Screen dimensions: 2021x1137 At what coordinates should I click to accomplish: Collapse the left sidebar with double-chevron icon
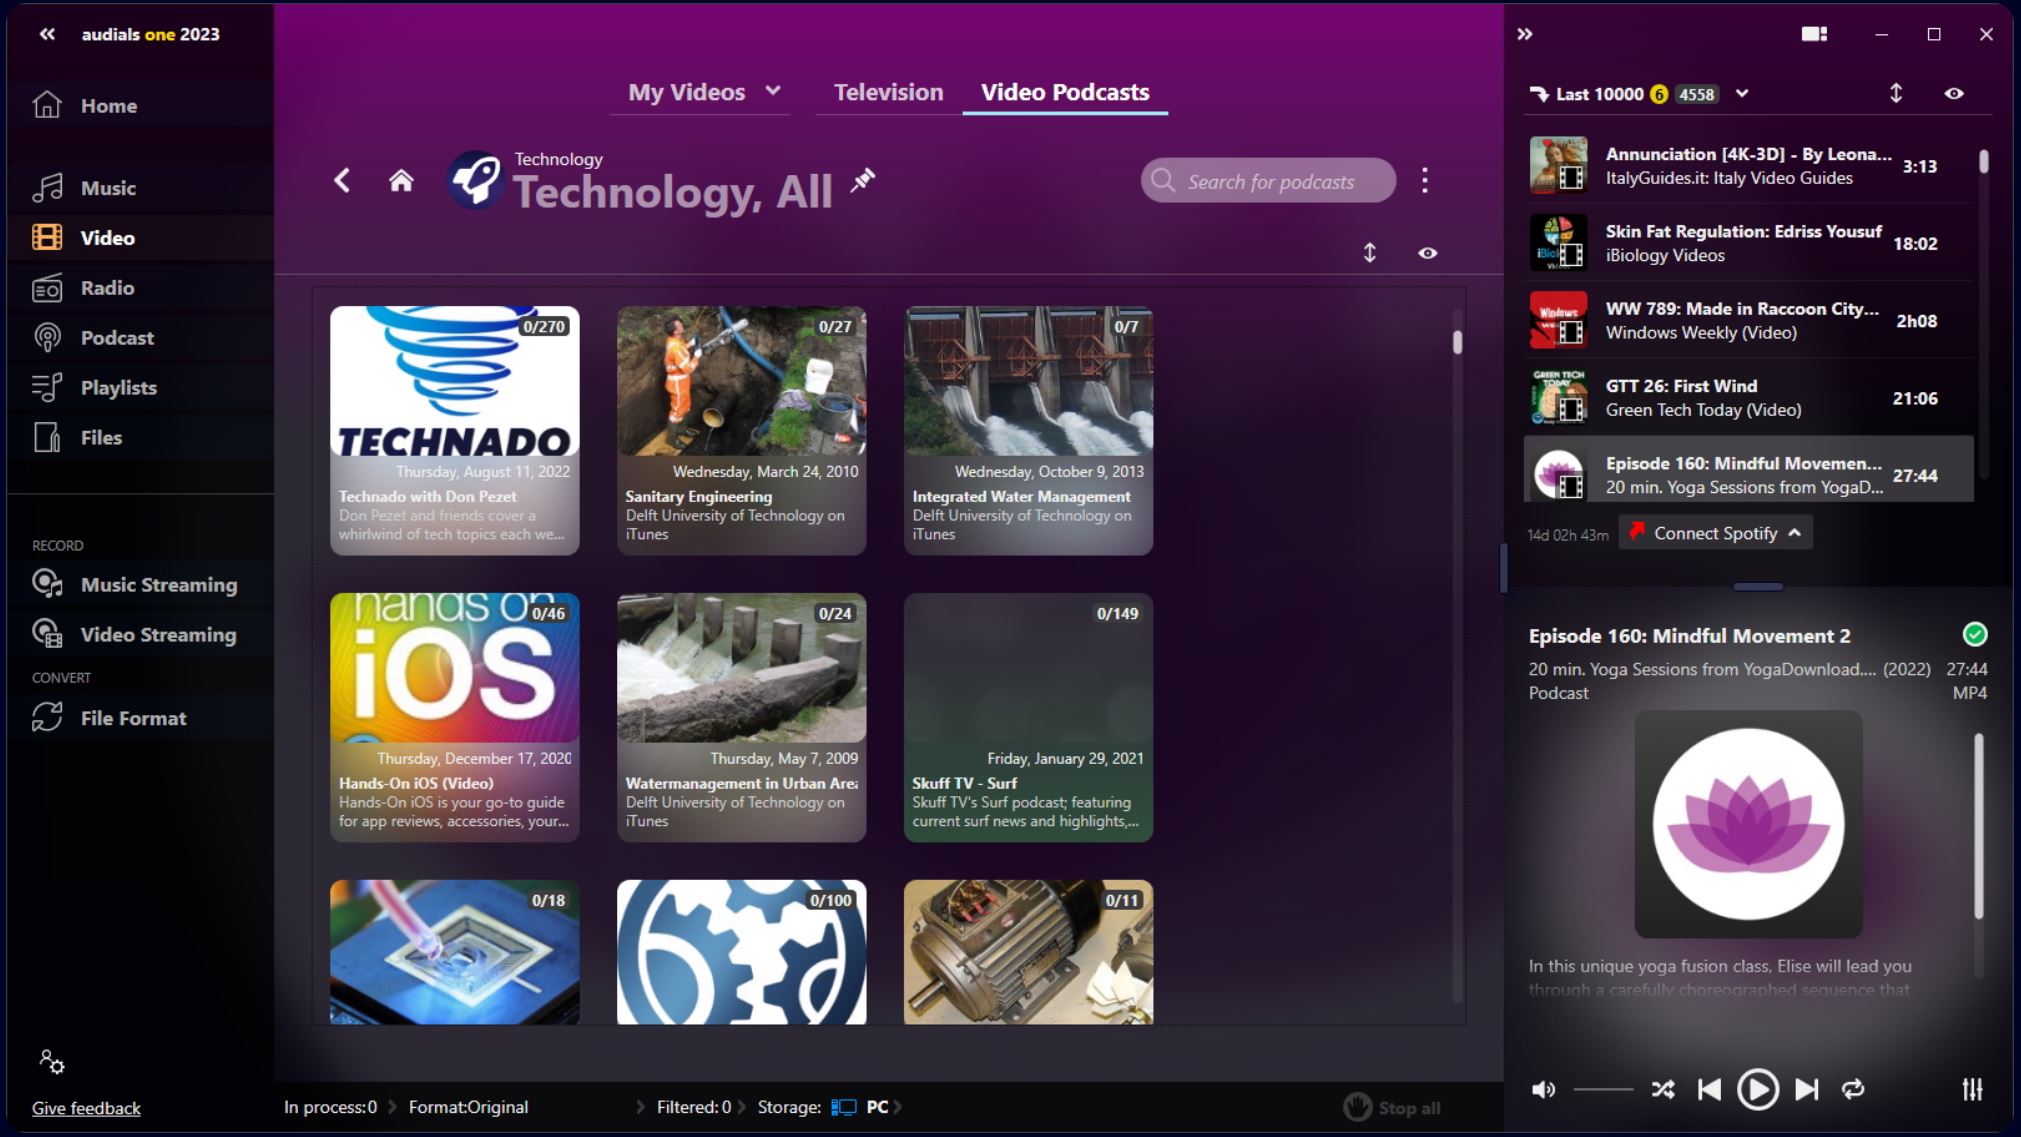click(x=47, y=34)
